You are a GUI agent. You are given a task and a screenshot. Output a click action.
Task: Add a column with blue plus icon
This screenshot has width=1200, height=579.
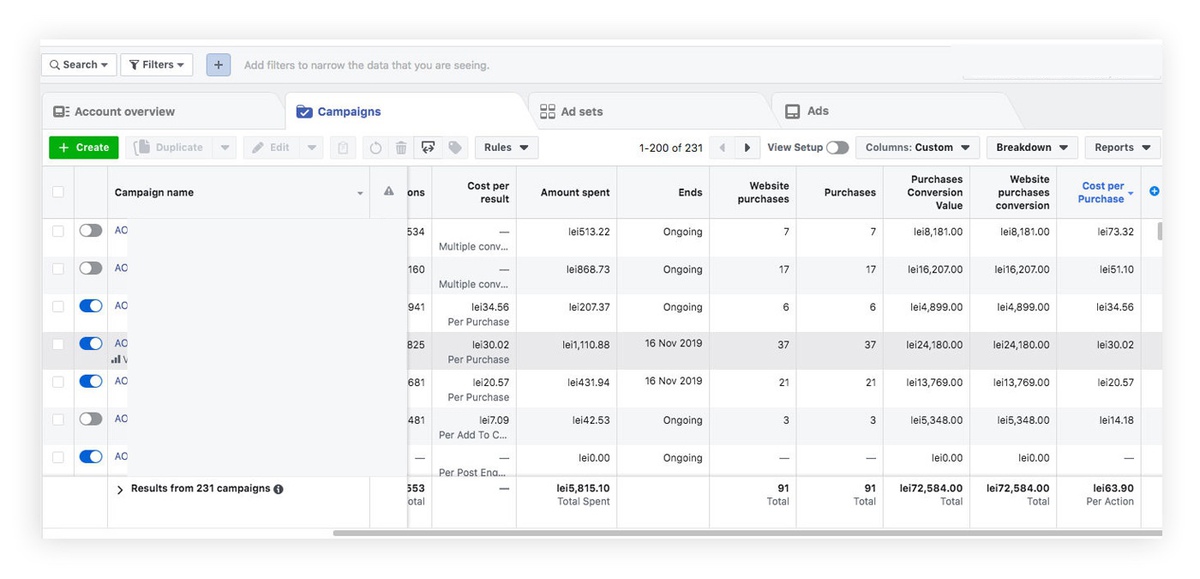point(1154,191)
